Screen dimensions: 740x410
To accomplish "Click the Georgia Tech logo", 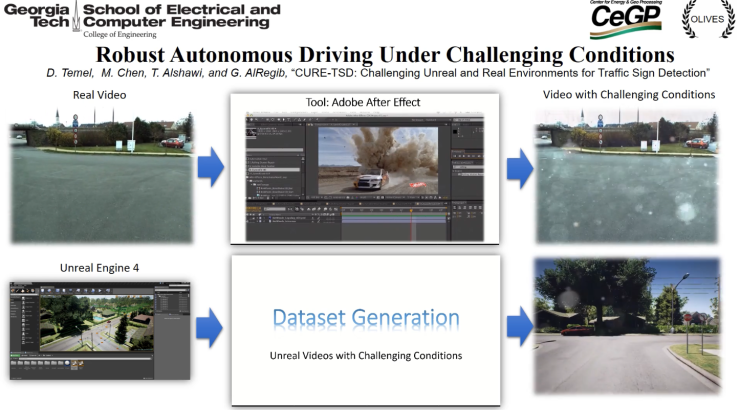I will [x=38, y=16].
